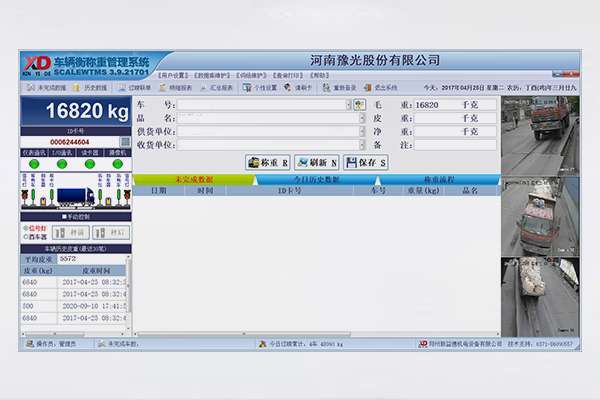Open the 汇总报表 toolbar icon
Image resolution: width=600 pixels, height=400 pixels.
pos(204,88)
